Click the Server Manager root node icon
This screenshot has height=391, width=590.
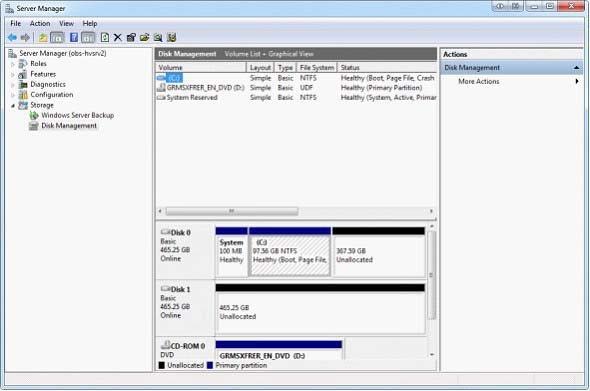pyautogui.click(x=13, y=53)
